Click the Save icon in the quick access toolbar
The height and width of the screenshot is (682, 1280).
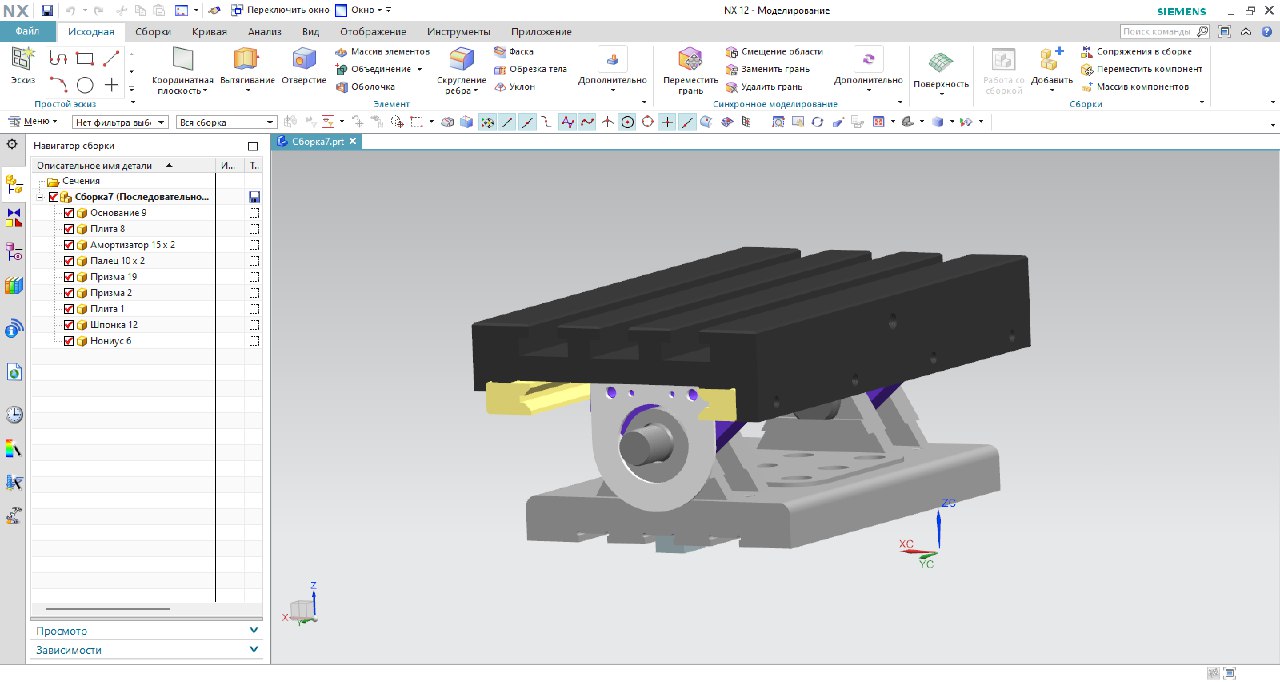point(47,10)
